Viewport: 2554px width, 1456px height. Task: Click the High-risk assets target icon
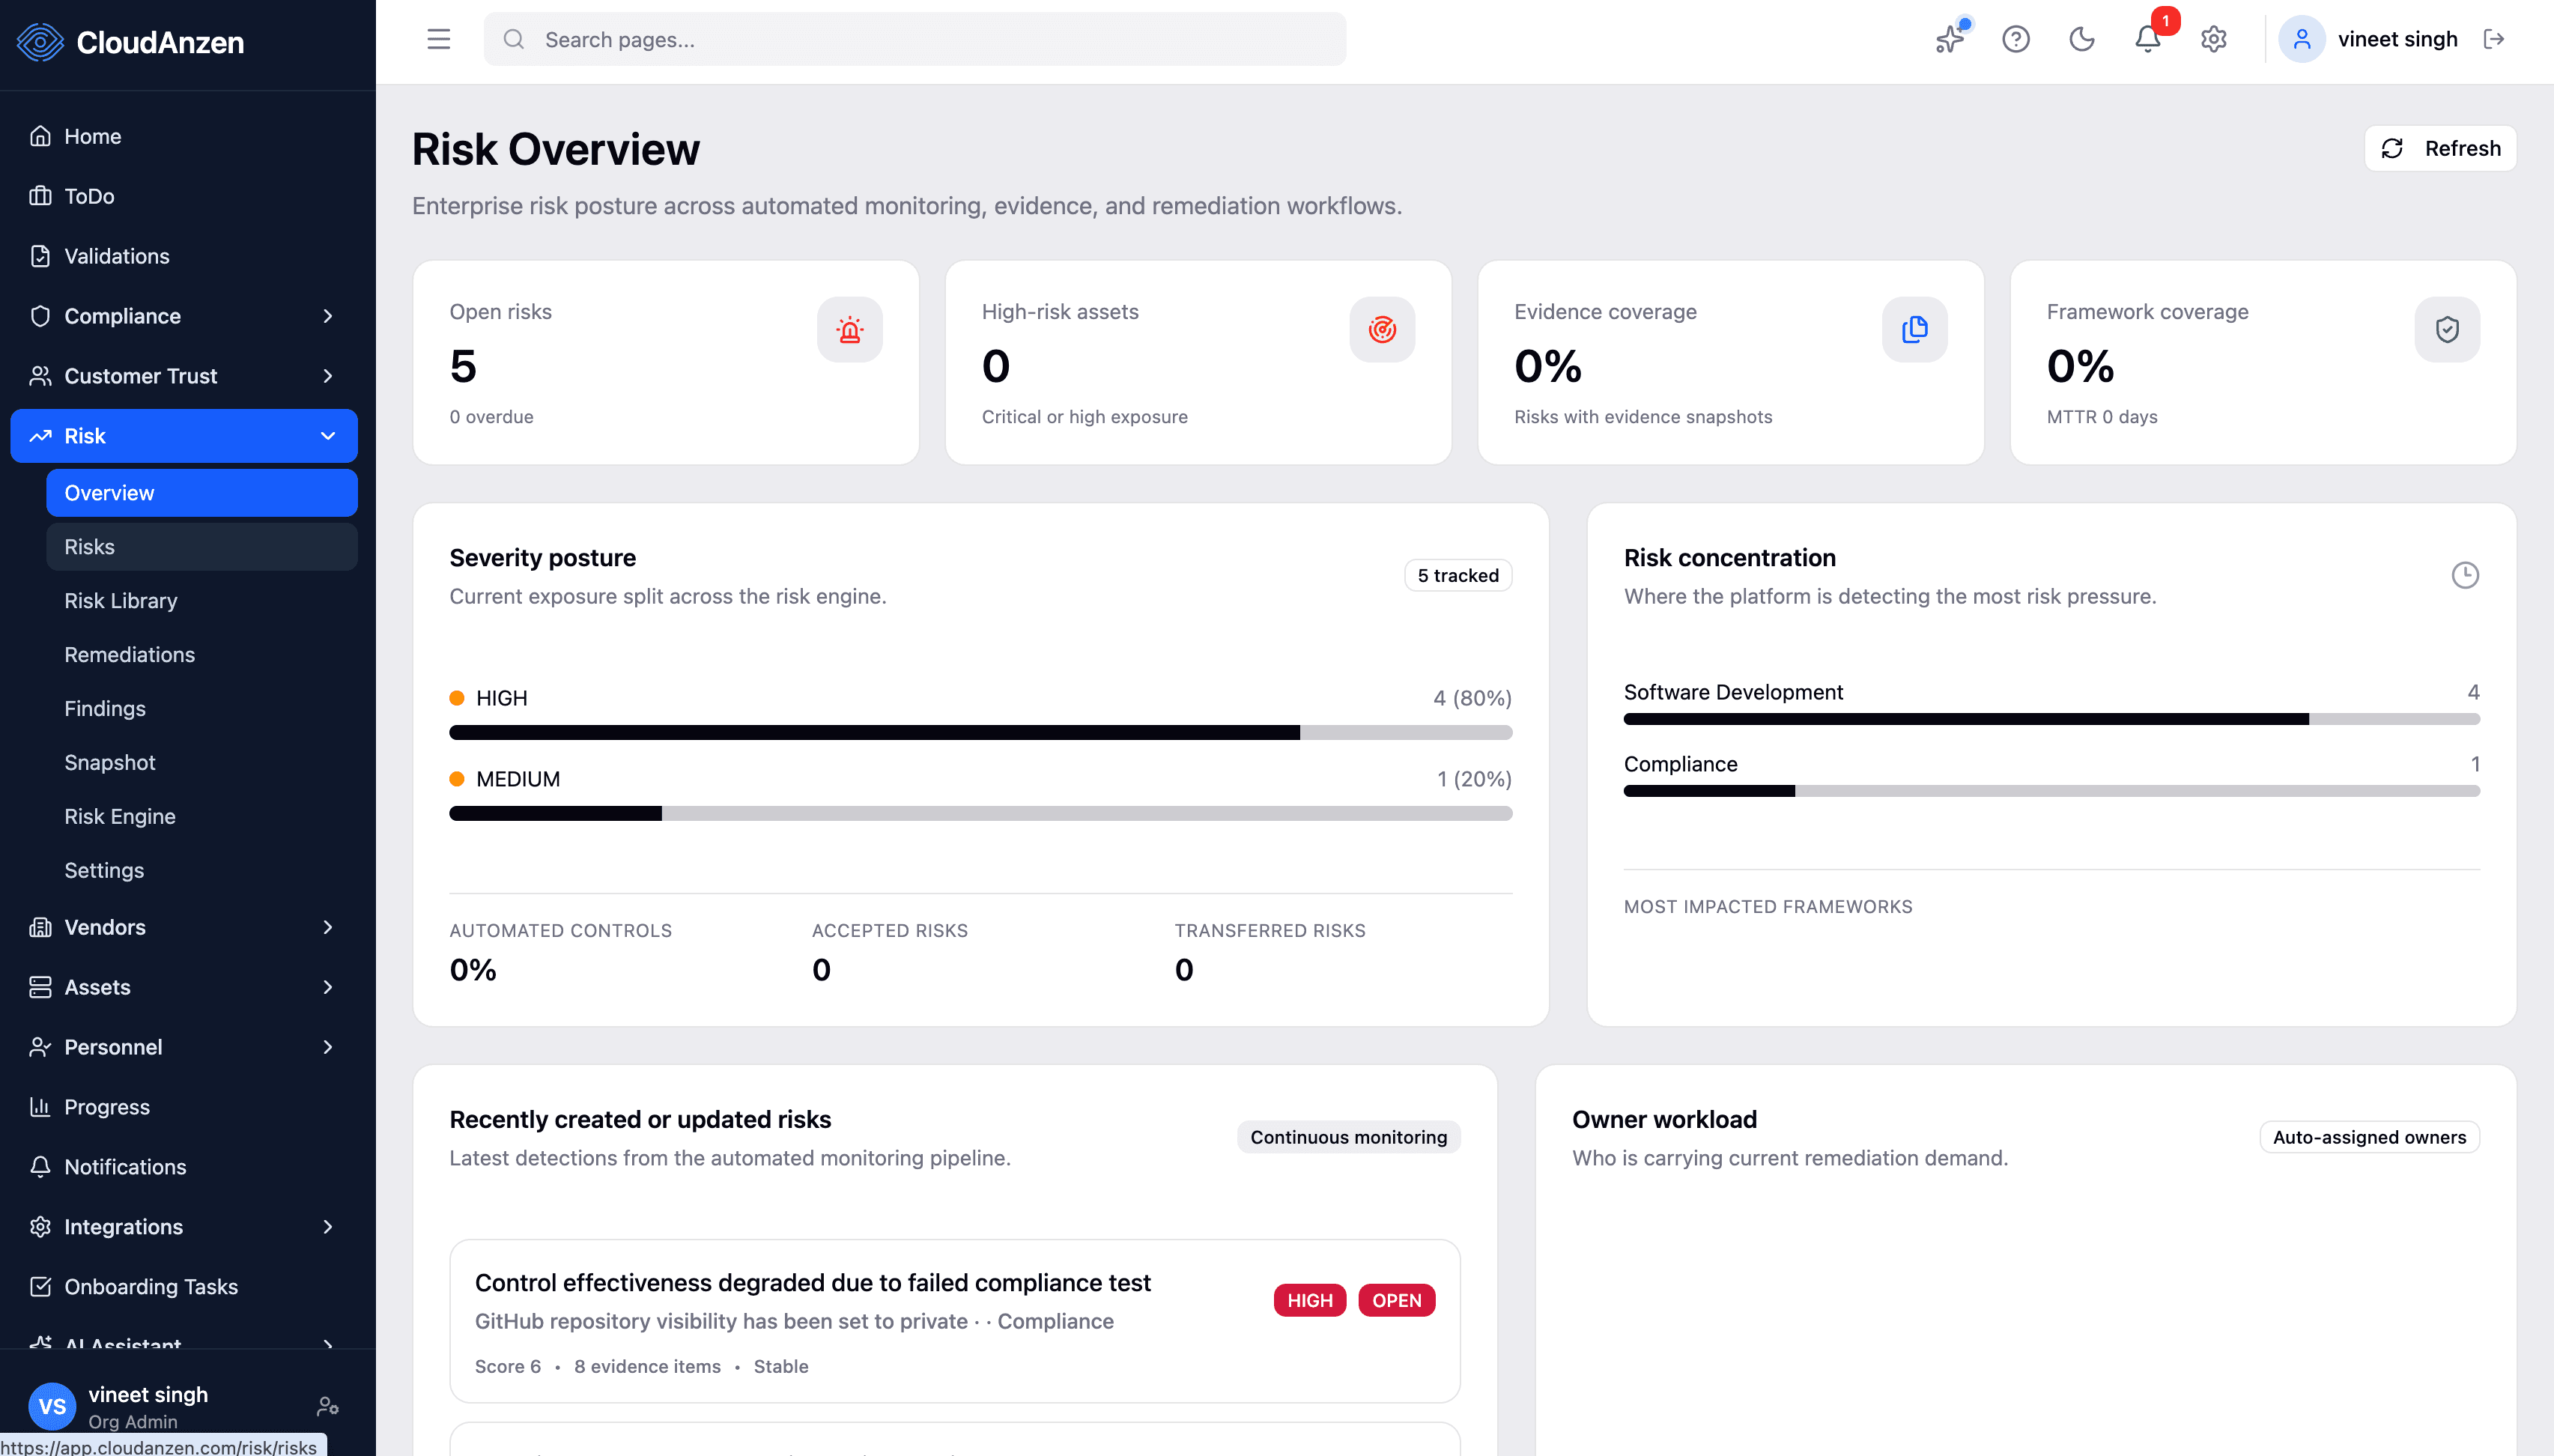pos(1382,329)
